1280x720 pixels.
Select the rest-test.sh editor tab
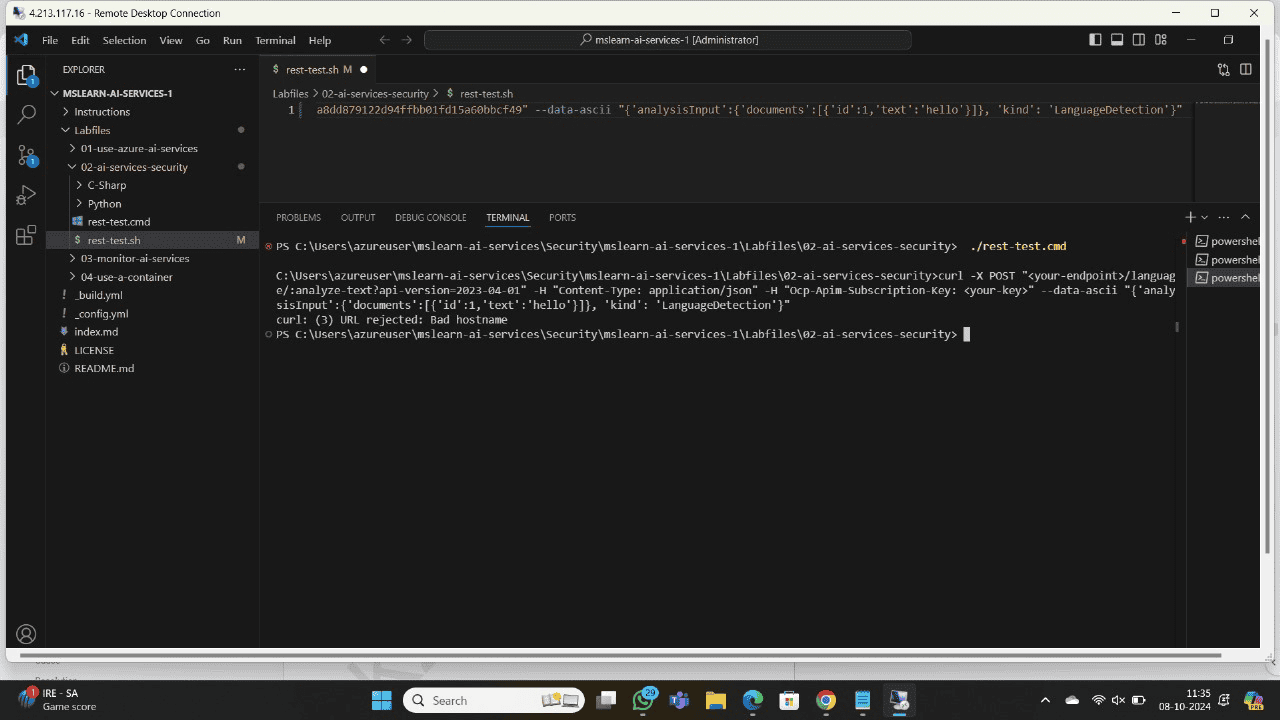(318, 70)
